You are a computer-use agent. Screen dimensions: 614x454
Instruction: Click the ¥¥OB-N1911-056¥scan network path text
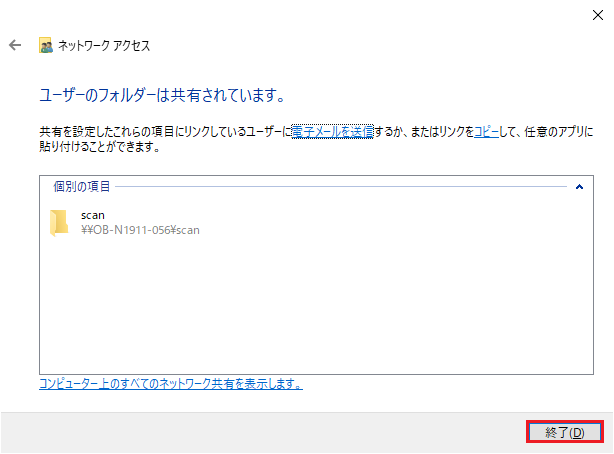click(x=140, y=230)
